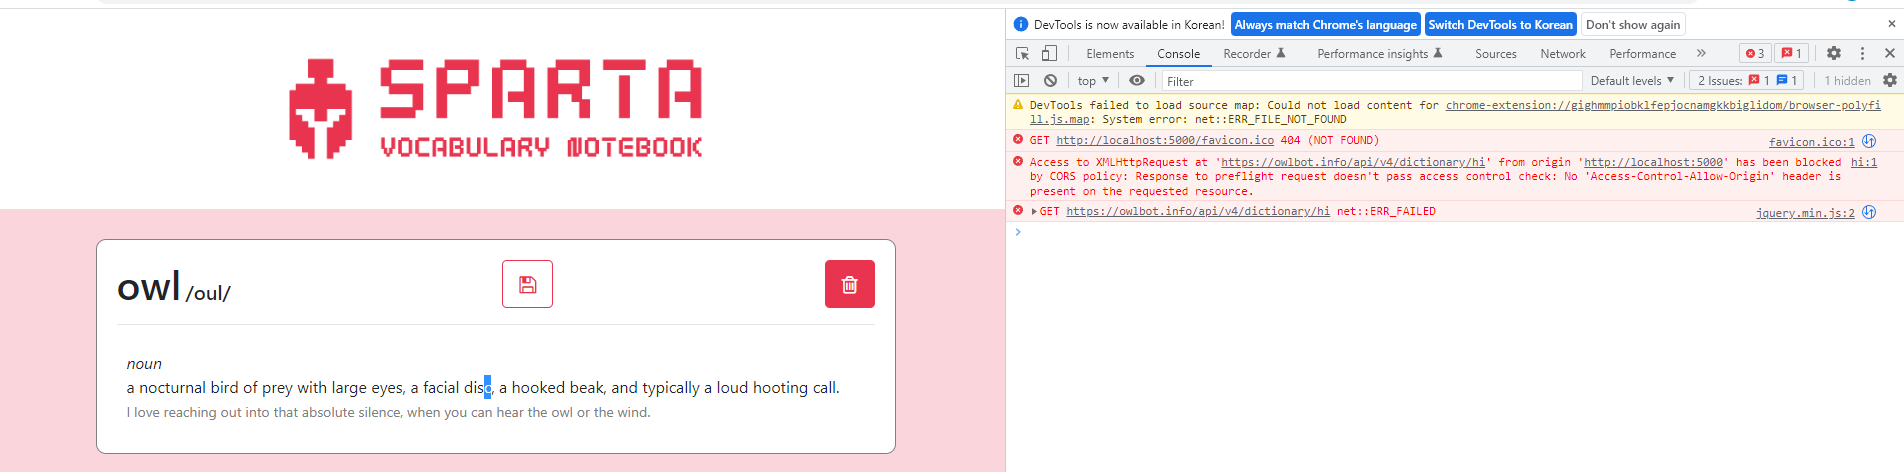Open the localhost:5000/favicon.ico link
1904x472 pixels.
pyautogui.click(x=1165, y=140)
